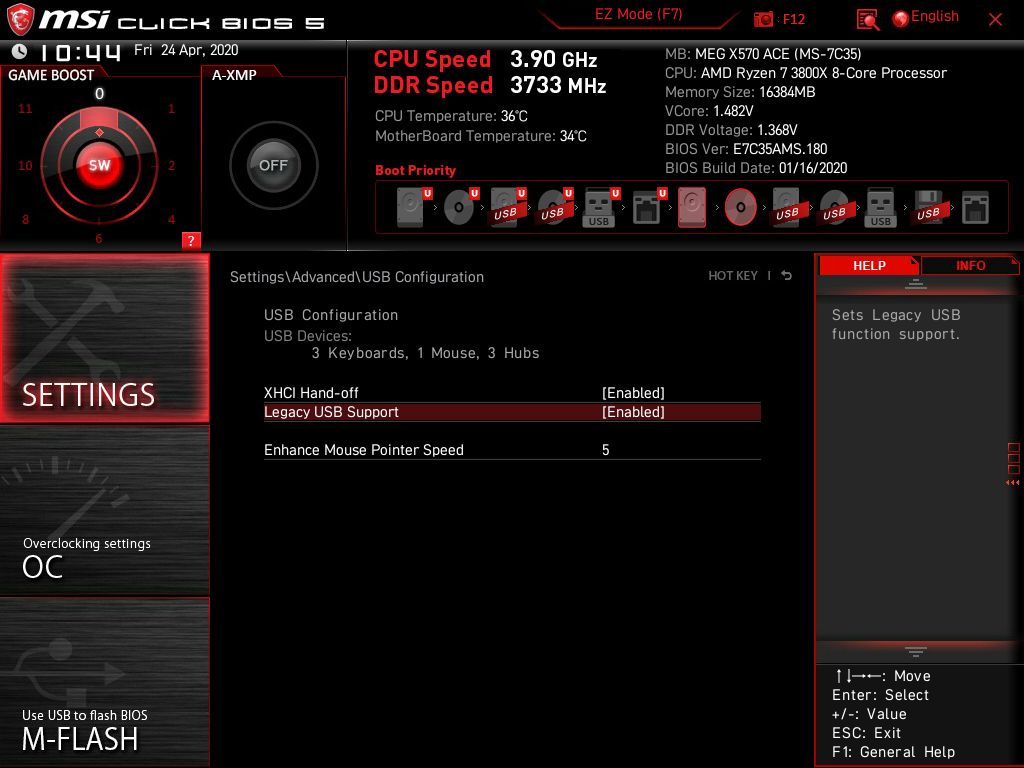The width and height of the screenshot is (1024, 768).
Task: Open the M-FLASH BIOS flashing section
Action: [104, 682]
